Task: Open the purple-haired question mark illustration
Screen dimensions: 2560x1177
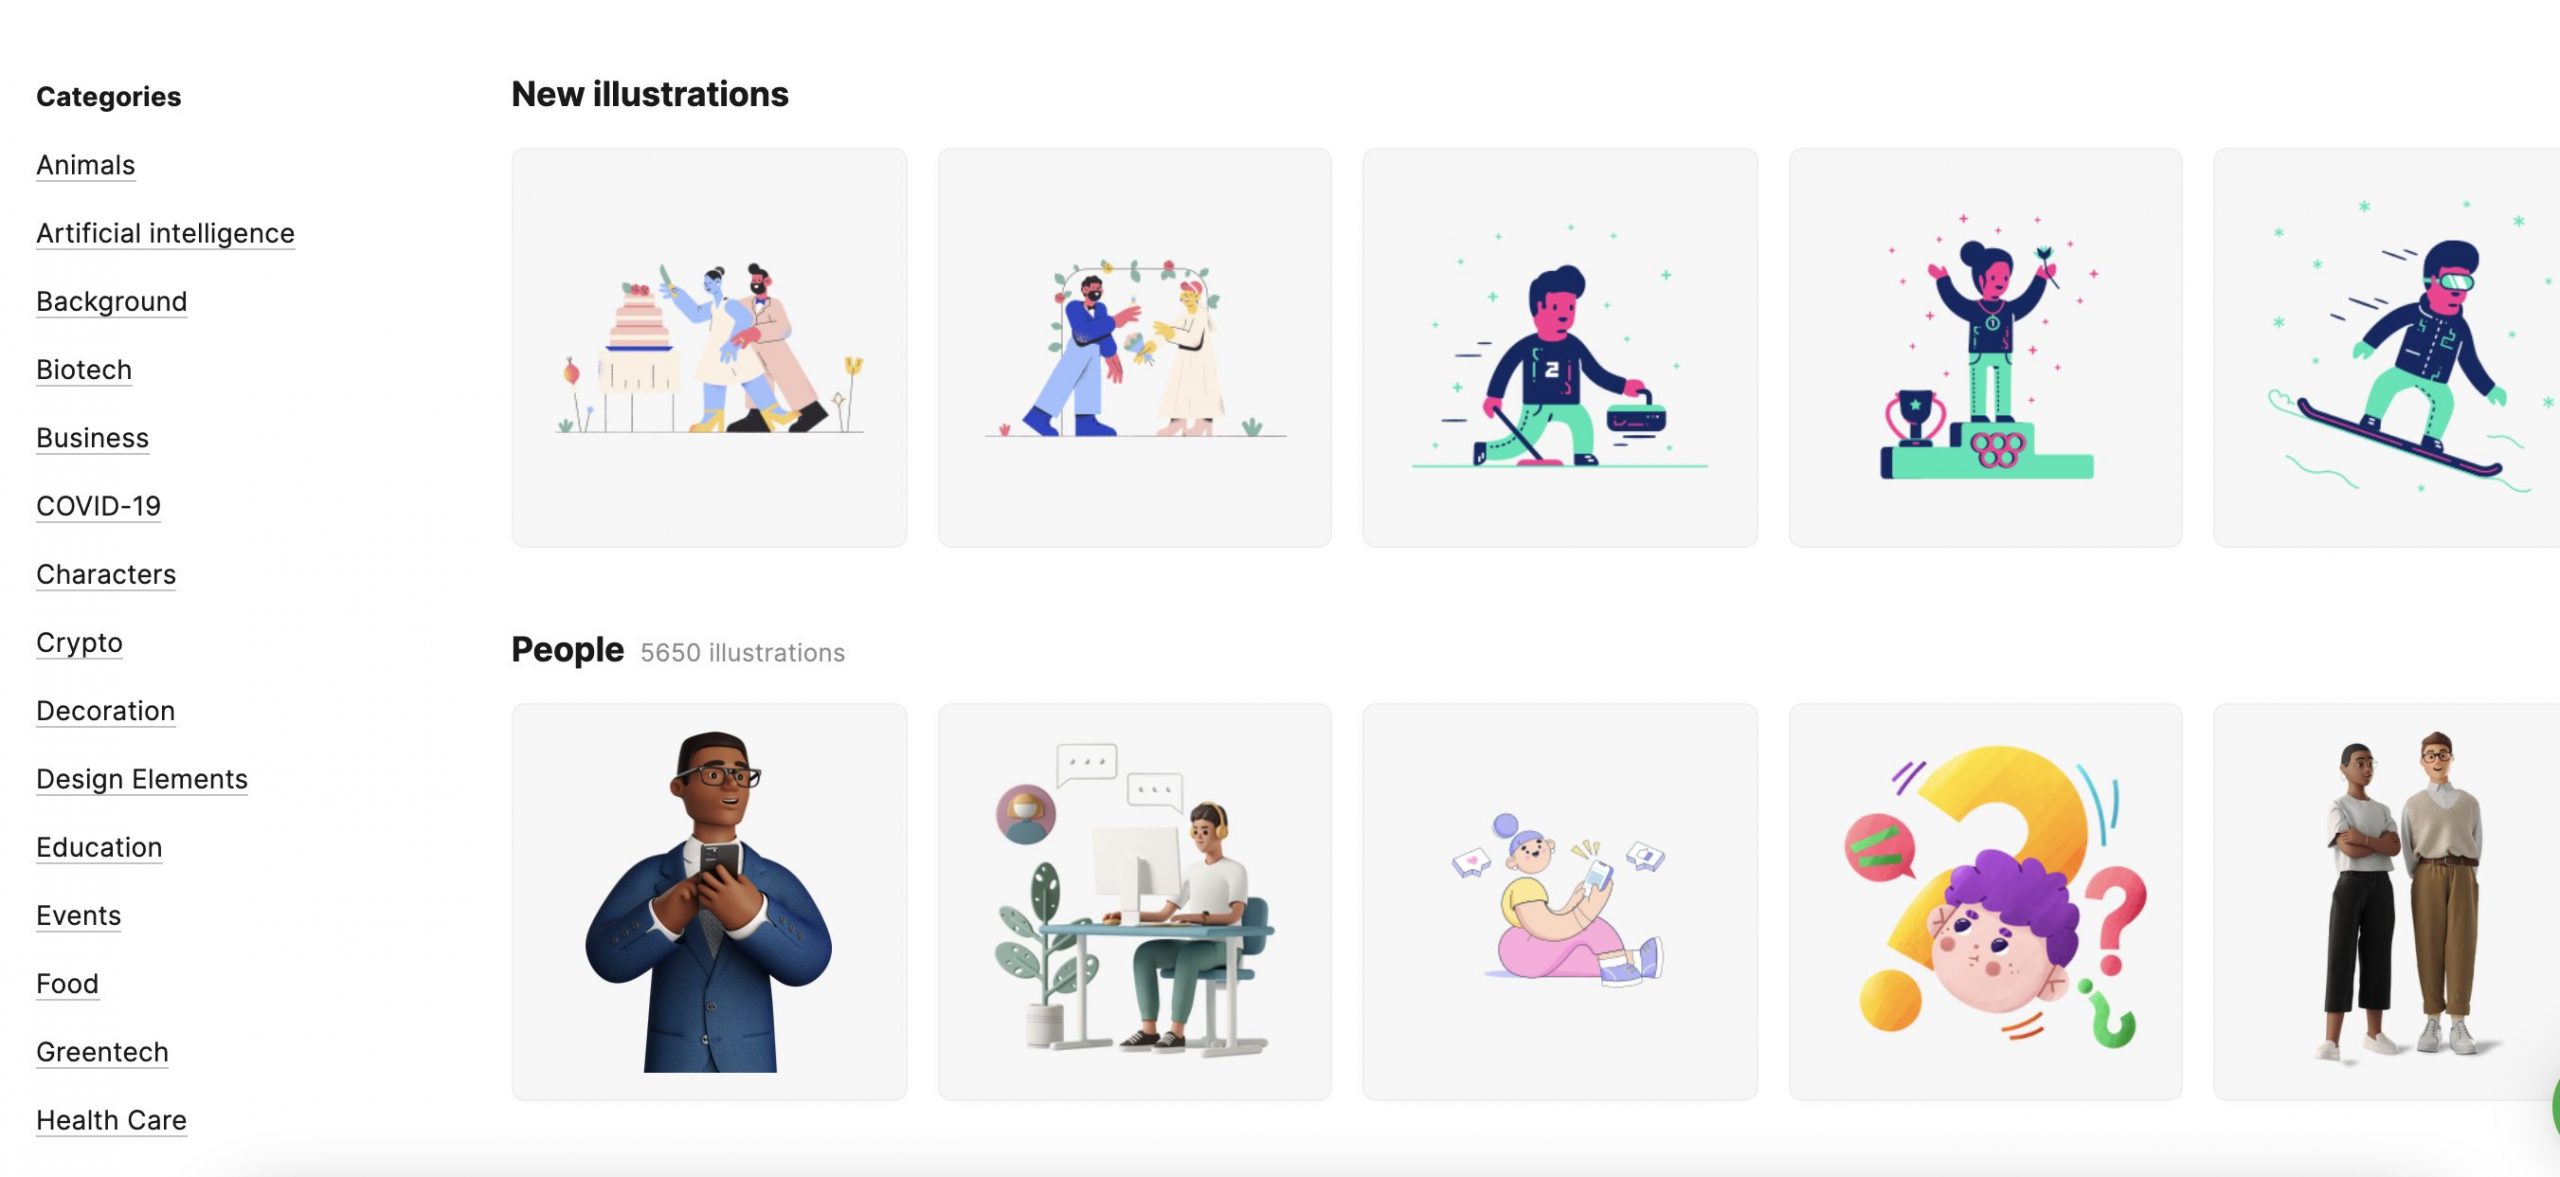Action: coord(1985,902)
